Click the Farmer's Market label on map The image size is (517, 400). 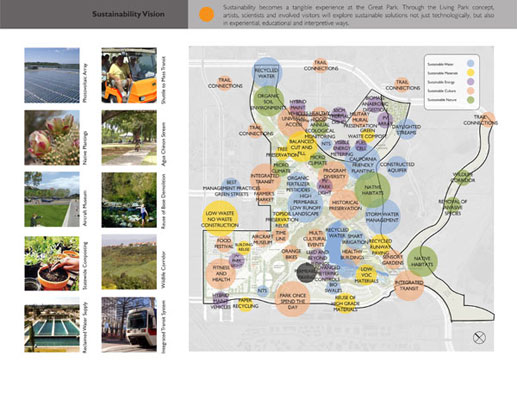265,196
